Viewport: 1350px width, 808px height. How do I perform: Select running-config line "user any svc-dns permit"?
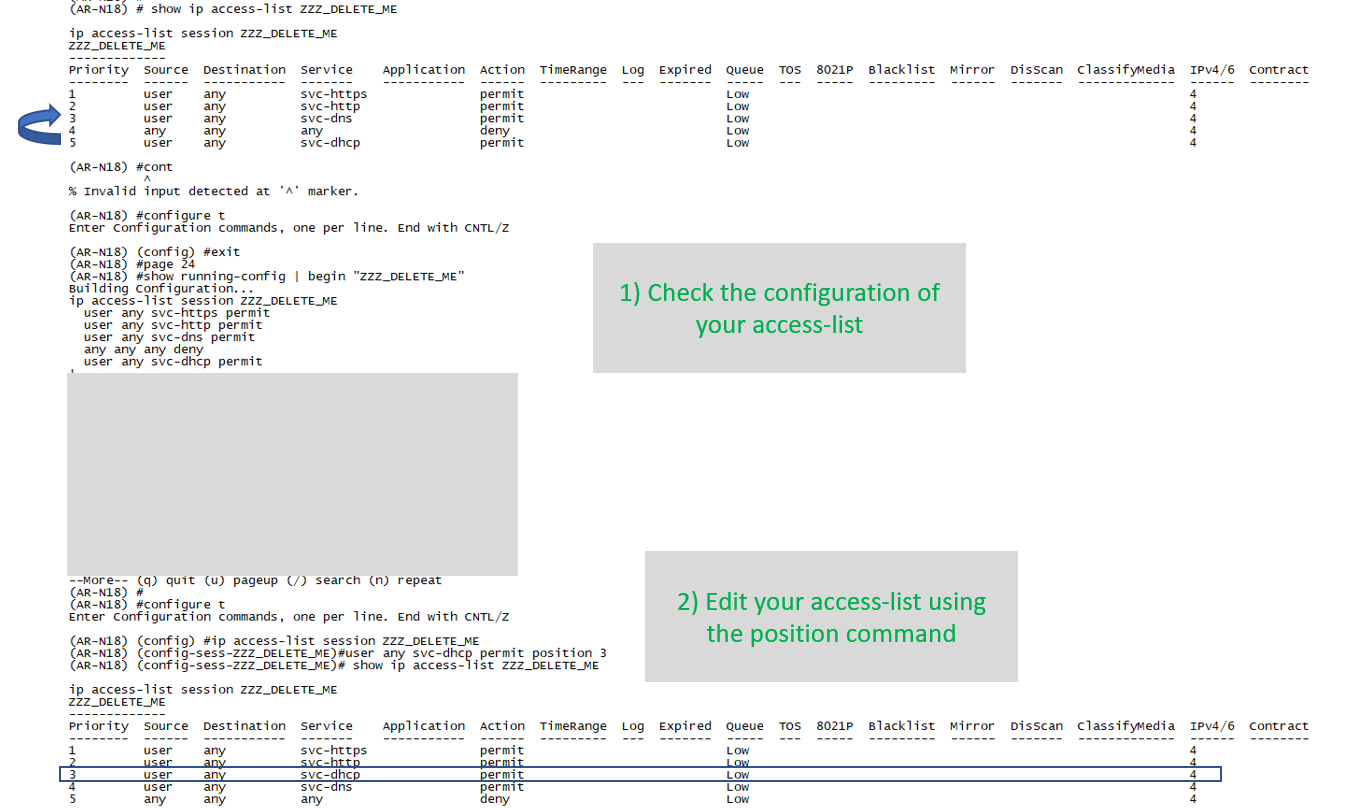coord(169,337)
